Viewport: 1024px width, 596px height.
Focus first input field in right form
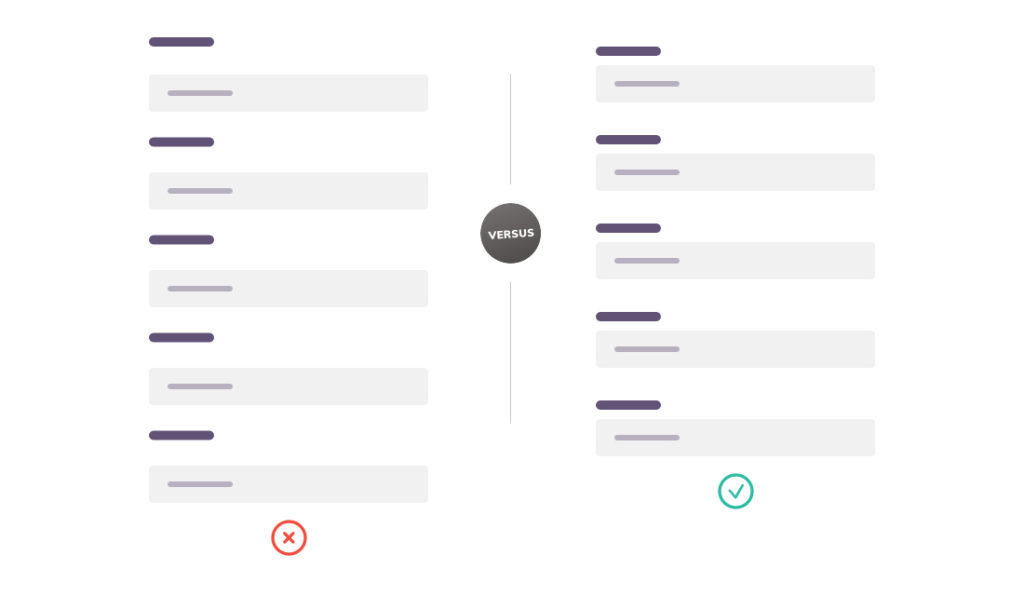[x=735, y=84]
